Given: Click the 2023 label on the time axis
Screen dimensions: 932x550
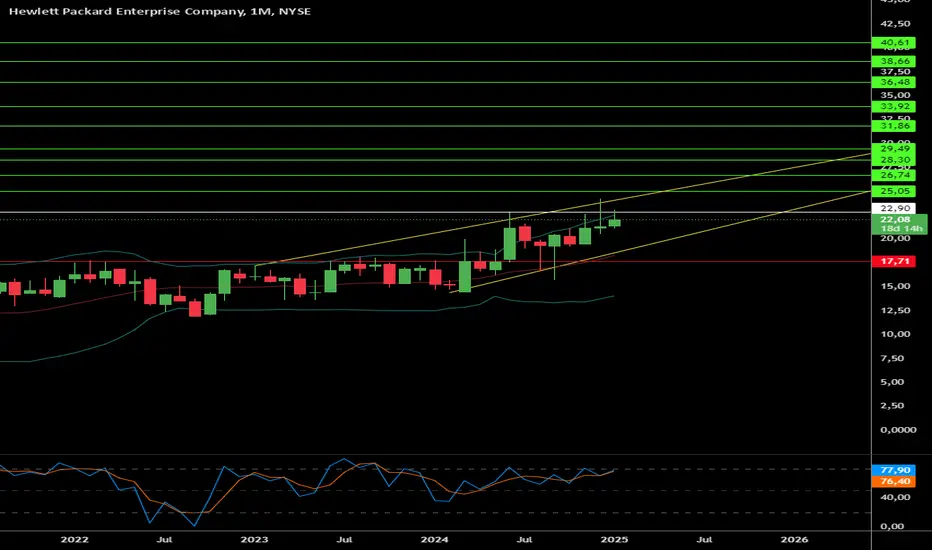Looking at the screenshot, I should point(254,539).
